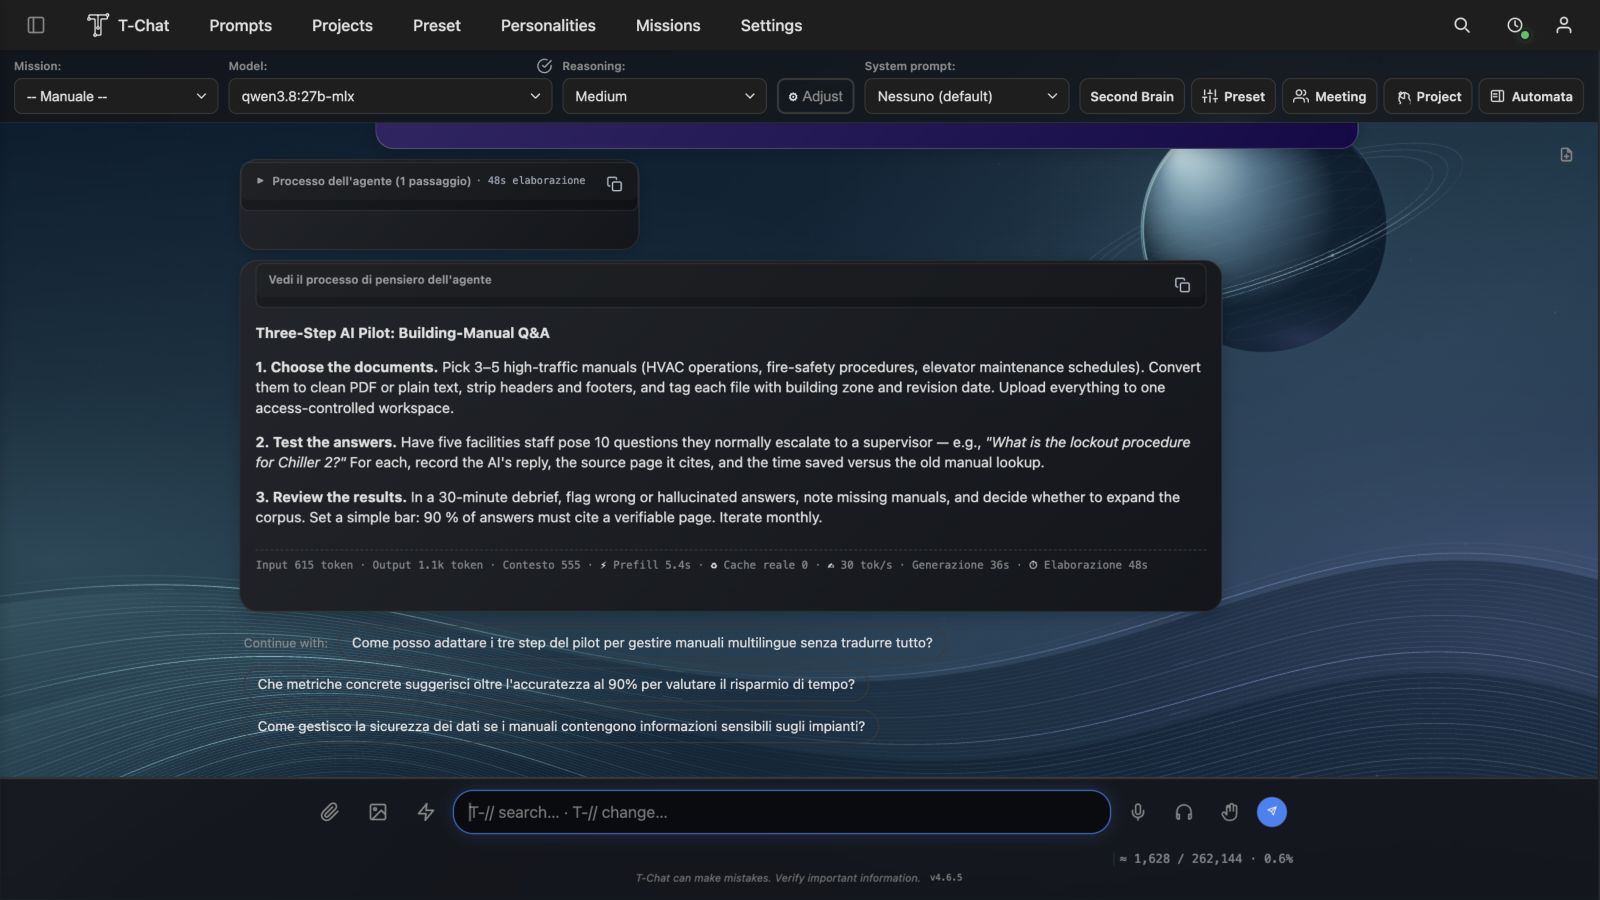The width and height of the screenshot is (1600, 900).
Task: Click the hand stop icon
Action: tap(1230, 812)
